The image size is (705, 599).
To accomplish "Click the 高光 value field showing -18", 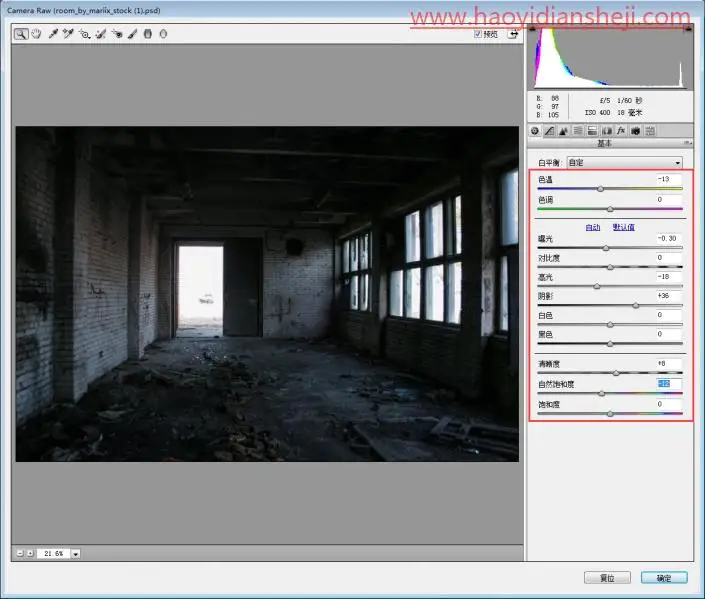I will [x=669, y=277].
